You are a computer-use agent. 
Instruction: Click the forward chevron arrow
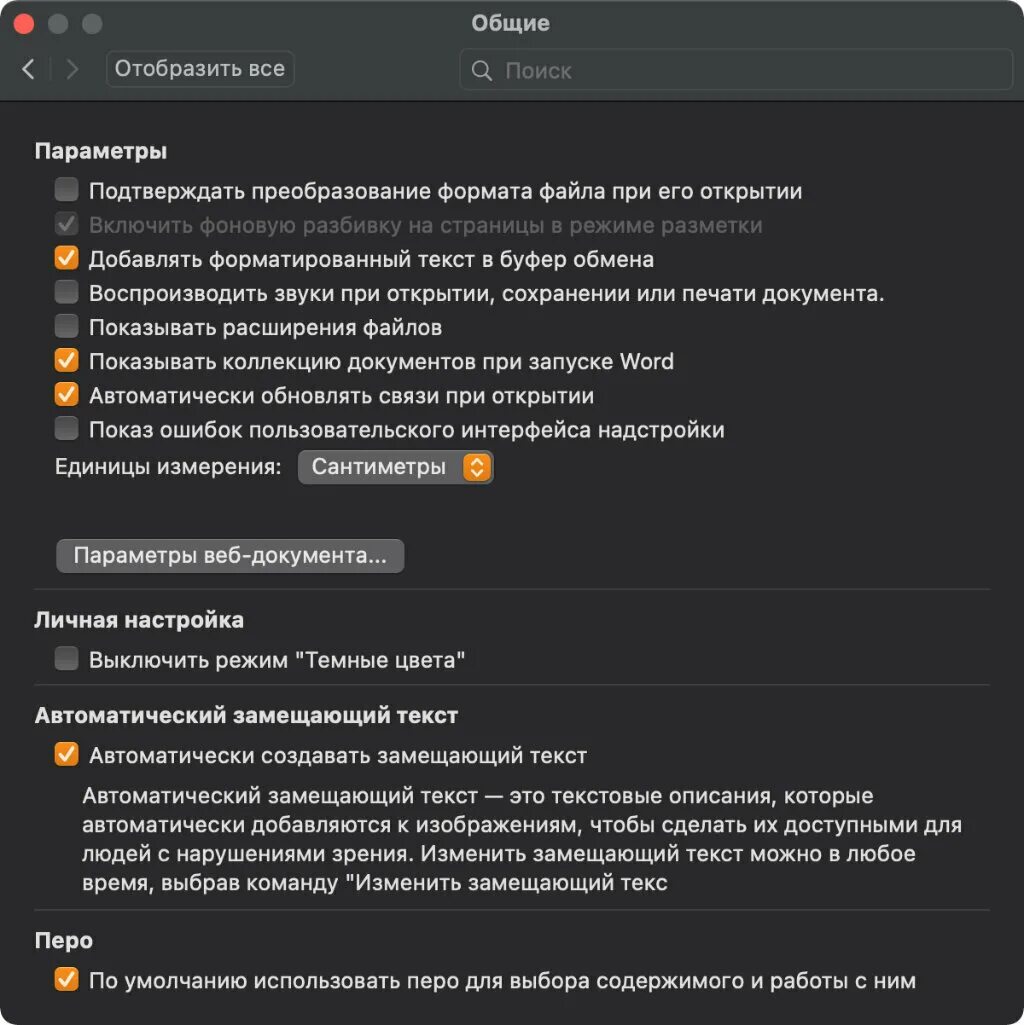[72, 69]
